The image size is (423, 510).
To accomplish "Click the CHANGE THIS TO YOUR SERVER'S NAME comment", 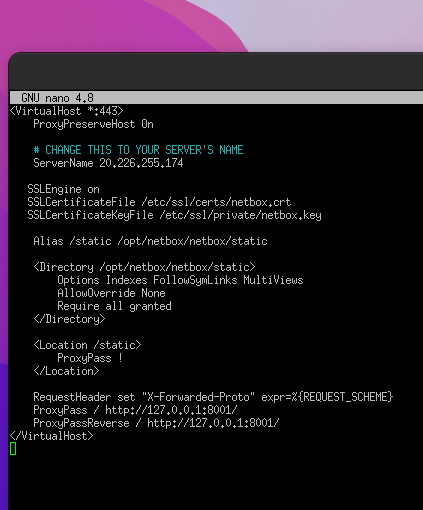I will [138, 150].
